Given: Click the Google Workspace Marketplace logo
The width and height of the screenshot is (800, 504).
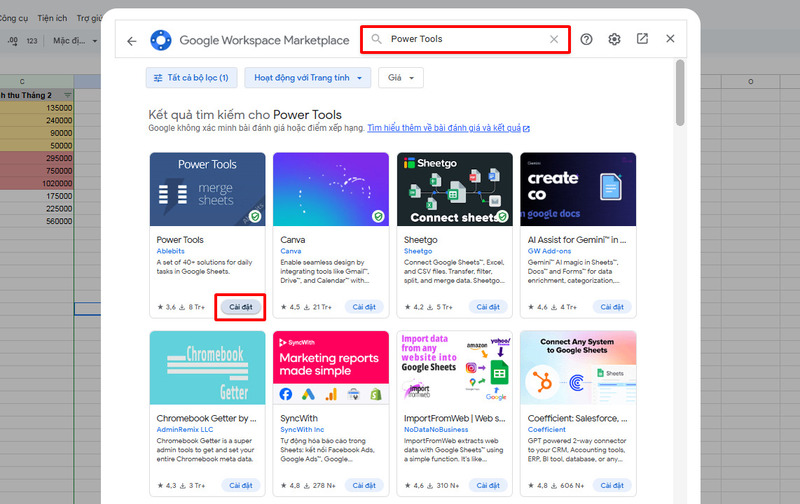Looking at the screenshot, I should (x=161, y=40).
